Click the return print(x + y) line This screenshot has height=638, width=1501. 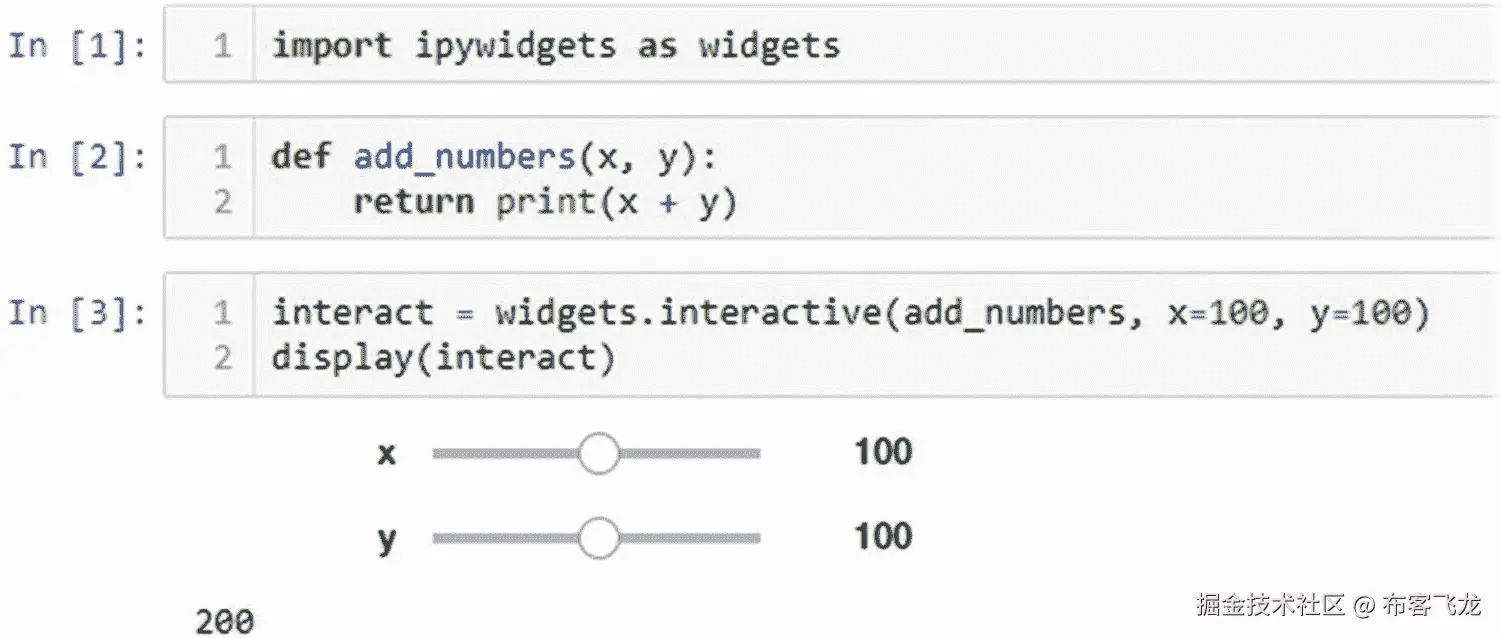click(x=545, y=201)
